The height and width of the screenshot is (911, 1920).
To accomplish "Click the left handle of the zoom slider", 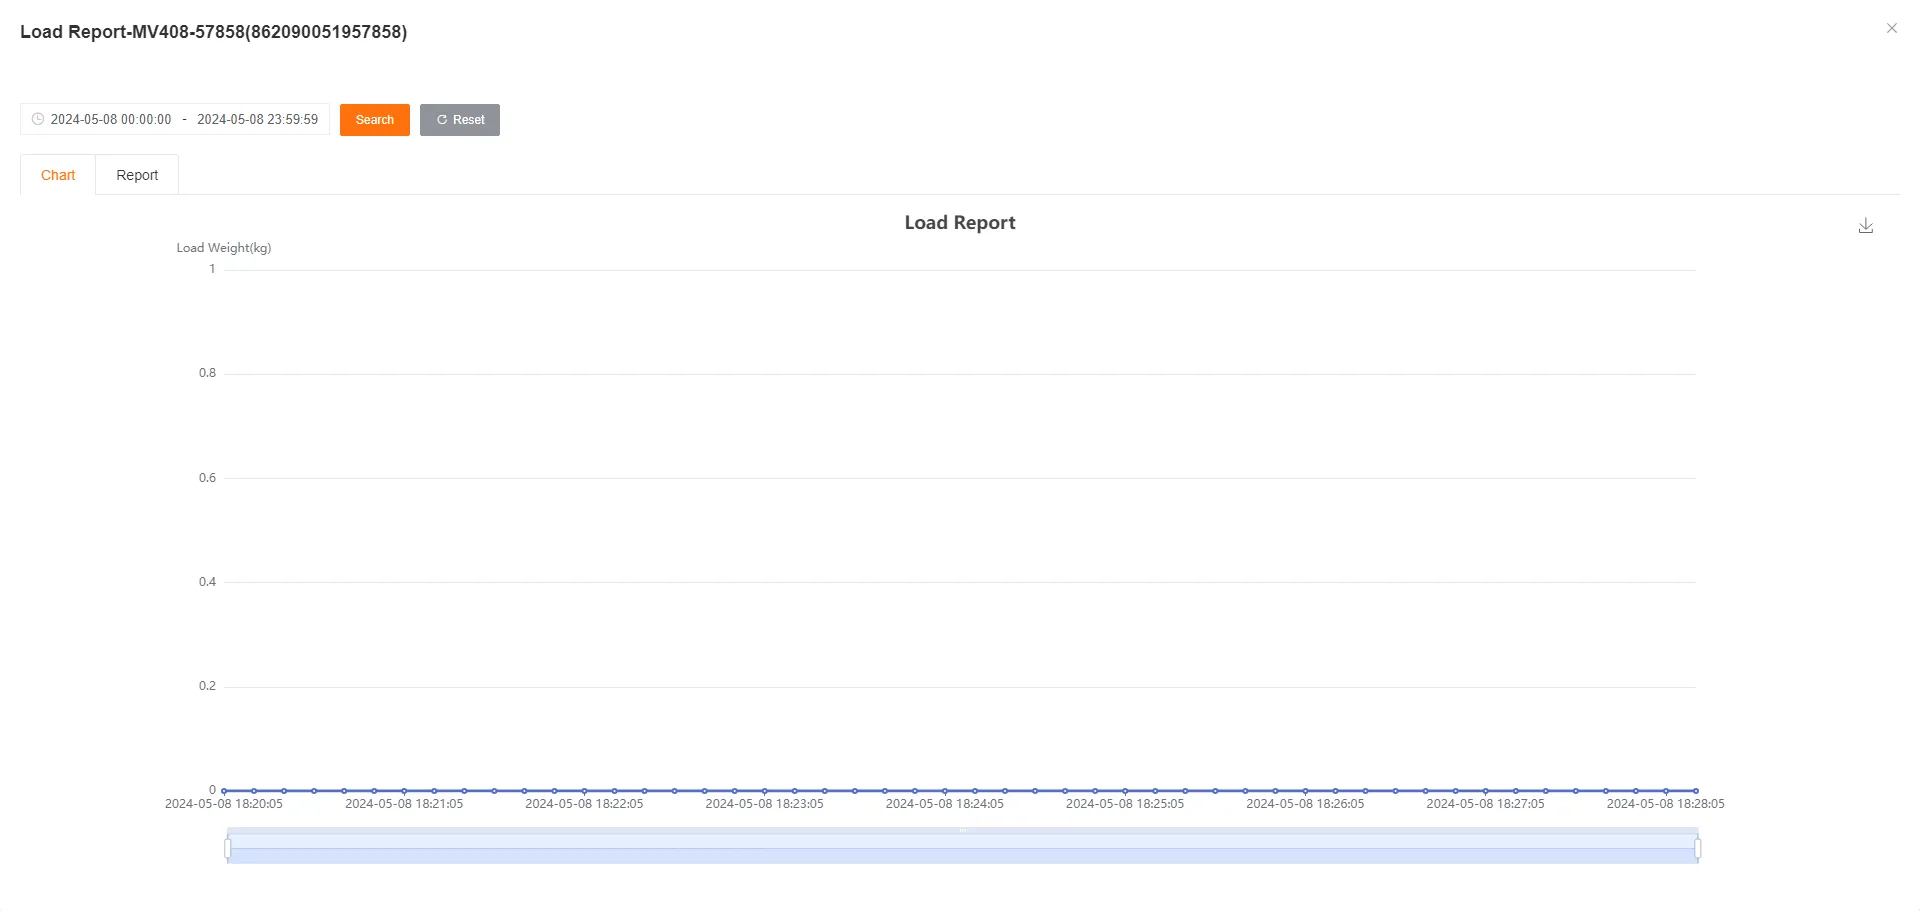I will click(228, 846).
